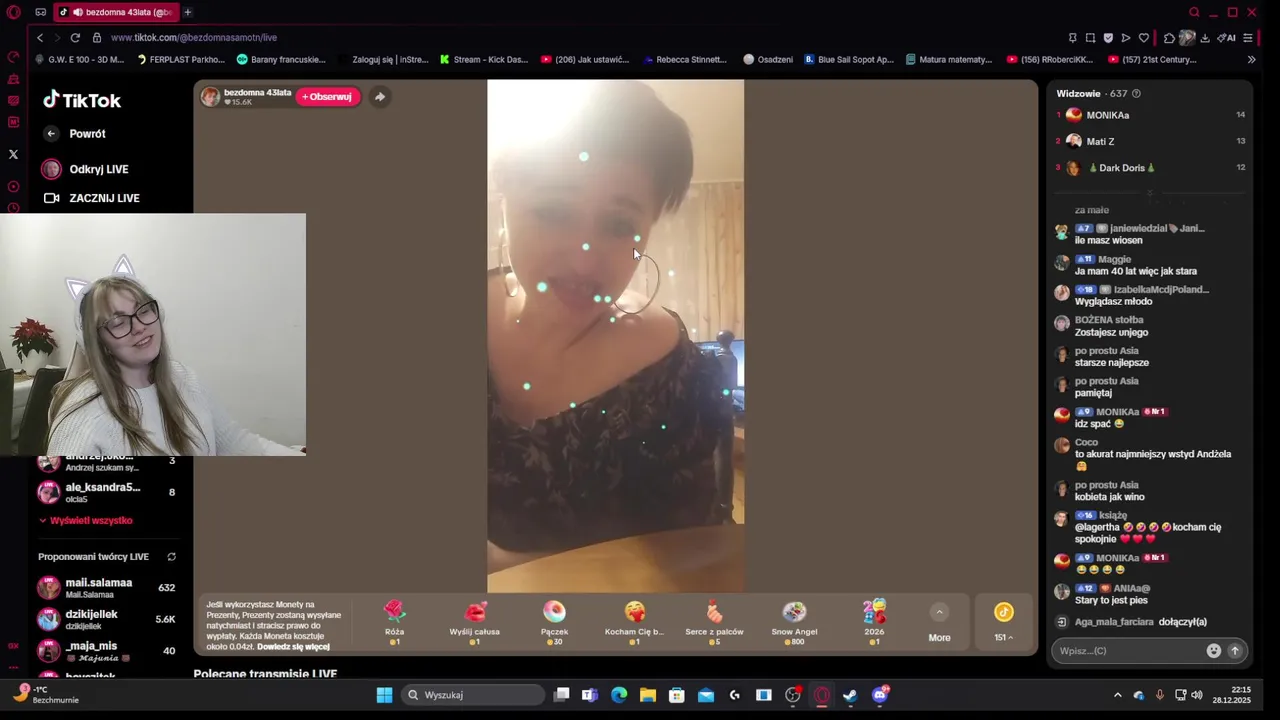Viewport: 1280px width, 720px height.
Task: Navigate back with browser back arrow
Action: [x=40, y=38]
